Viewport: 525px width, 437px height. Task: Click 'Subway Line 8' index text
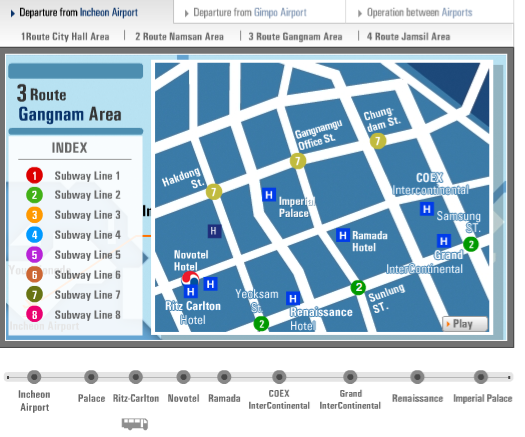click(x=87, y=315)
